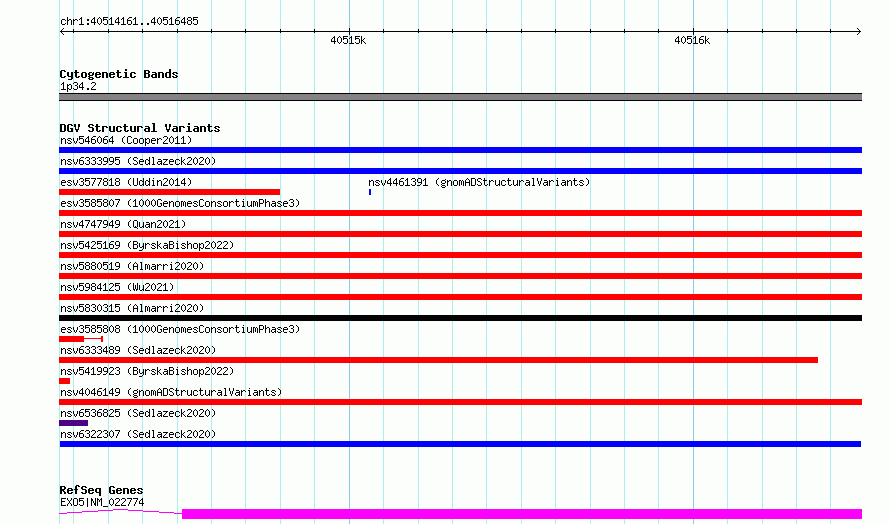Open the nsv6536825 (Sedlazeck2020) label
Viewport: 890px width, 524px height.
click(x=138, y=413)
